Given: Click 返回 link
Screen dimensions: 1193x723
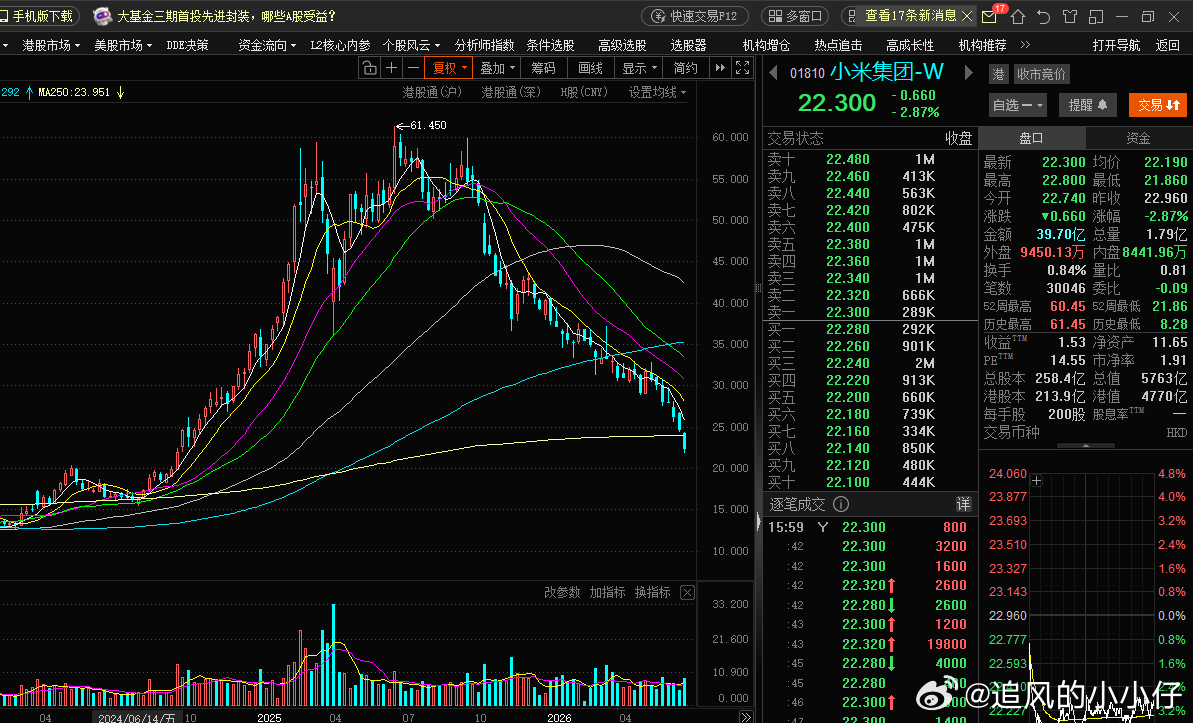Looking at the screenshot, I should pos(1167,45).
